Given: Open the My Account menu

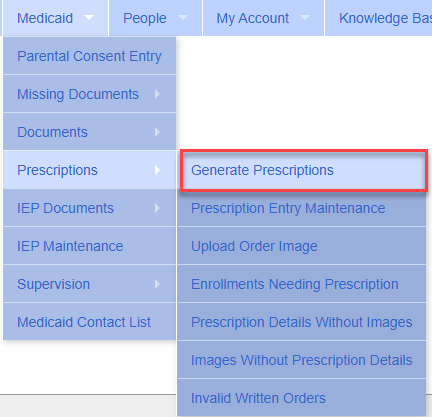Looking at the screenshot, I should pyautogui.click(x=263, y=18).
